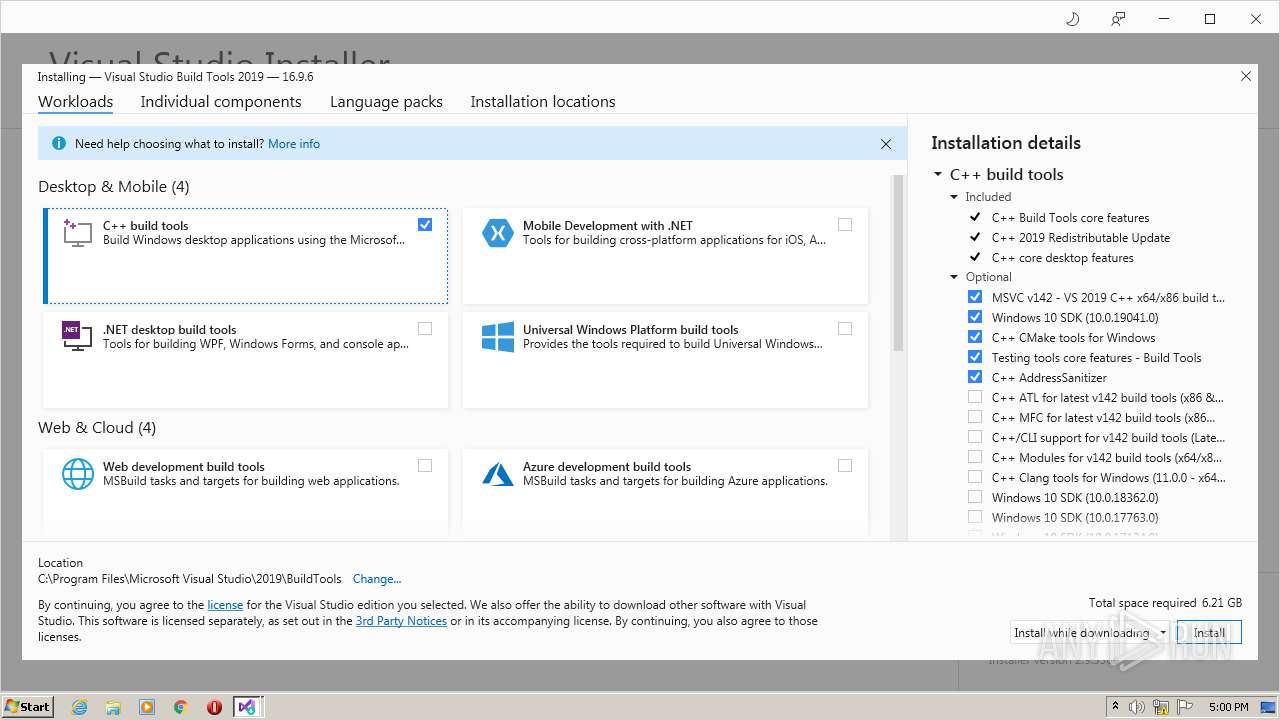The image size is (1280, 720).
Task: Click the Change... location link
Action: coord(377,579)
